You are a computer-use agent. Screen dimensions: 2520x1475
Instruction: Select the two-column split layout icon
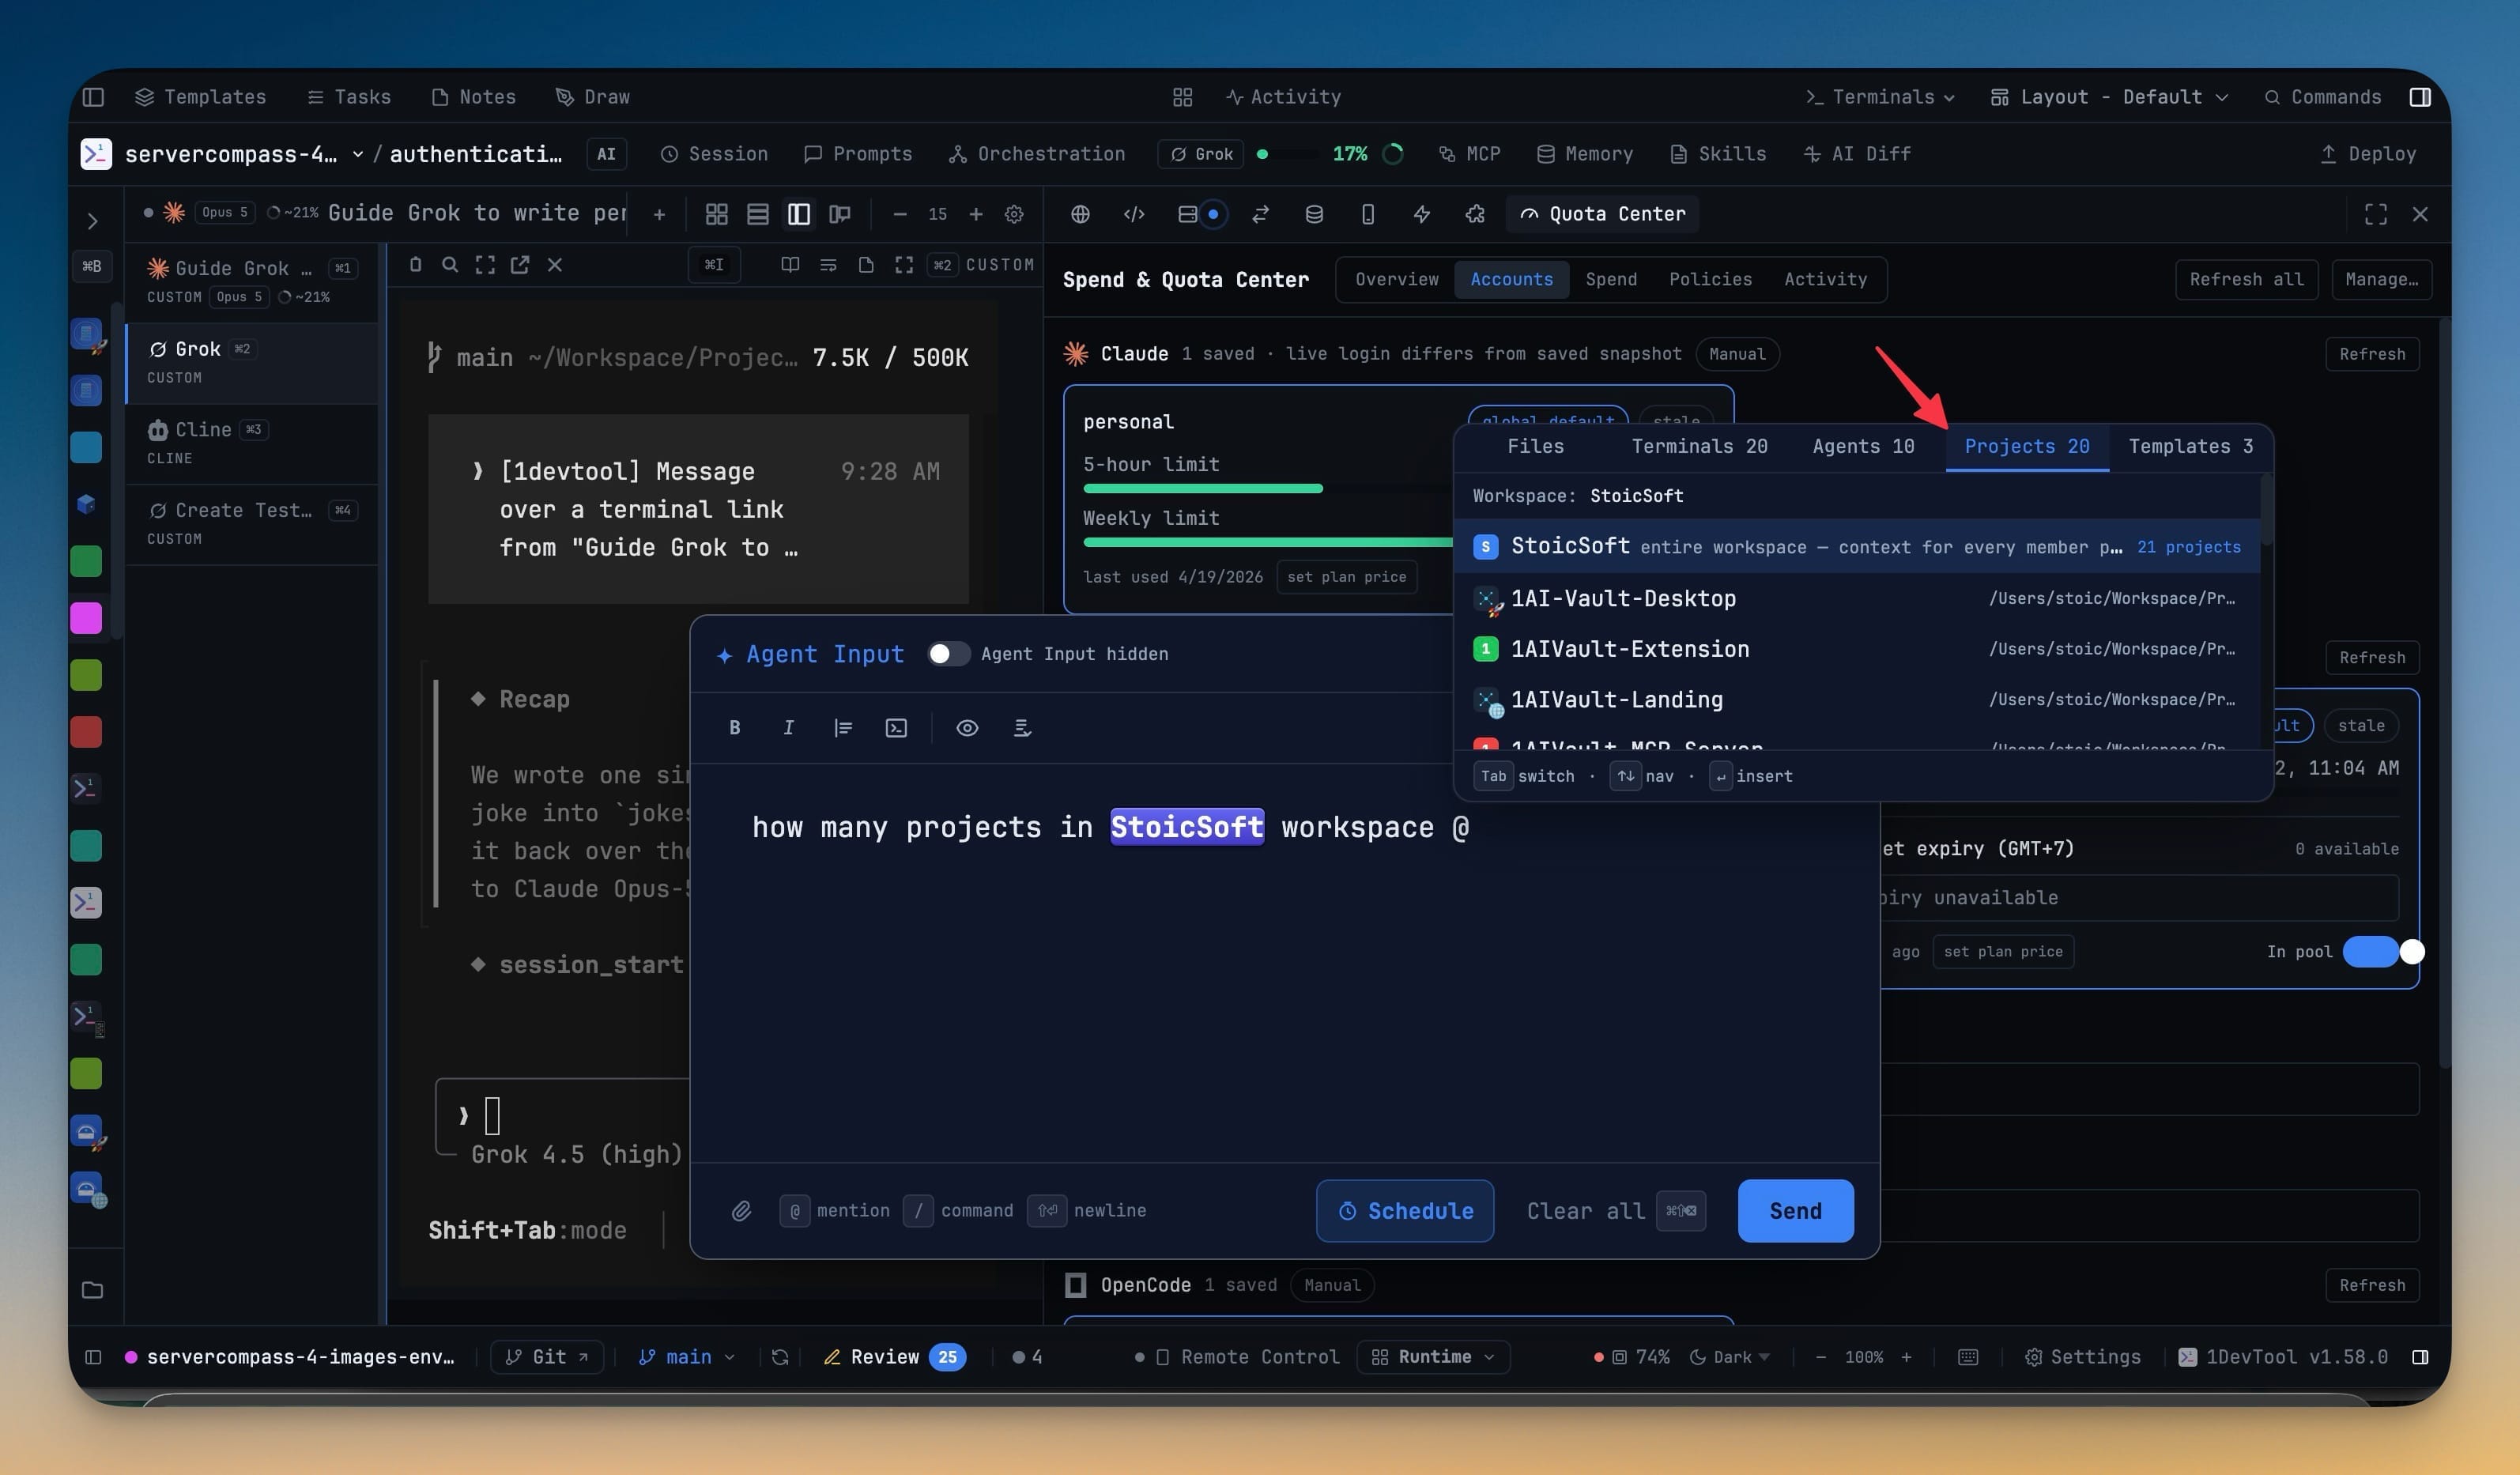(798, 214)
